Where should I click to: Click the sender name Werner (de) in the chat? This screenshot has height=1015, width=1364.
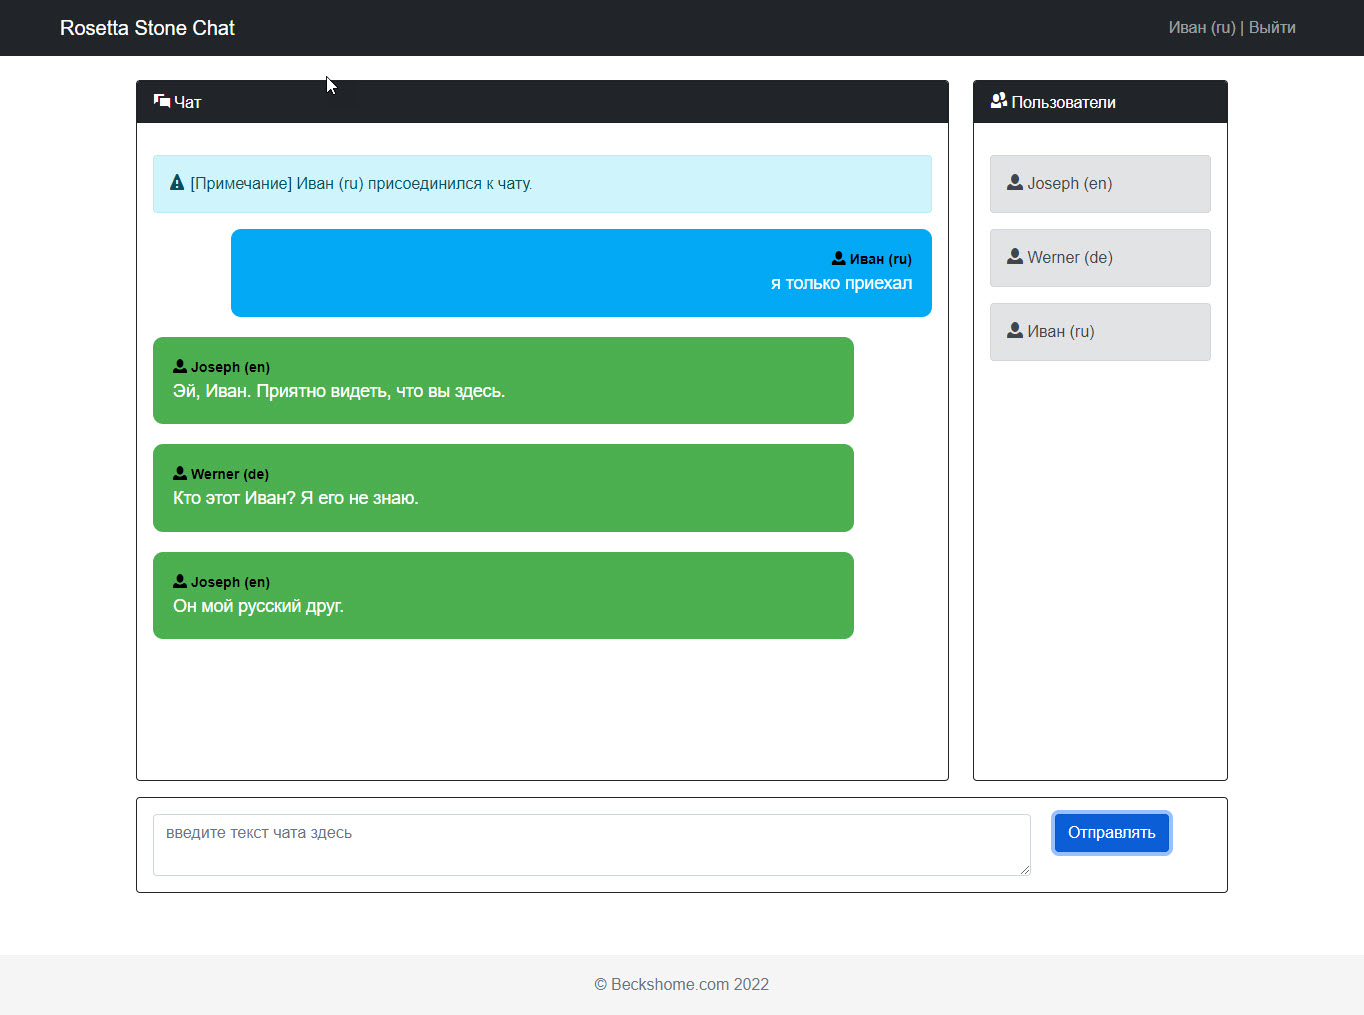(230, 474)
